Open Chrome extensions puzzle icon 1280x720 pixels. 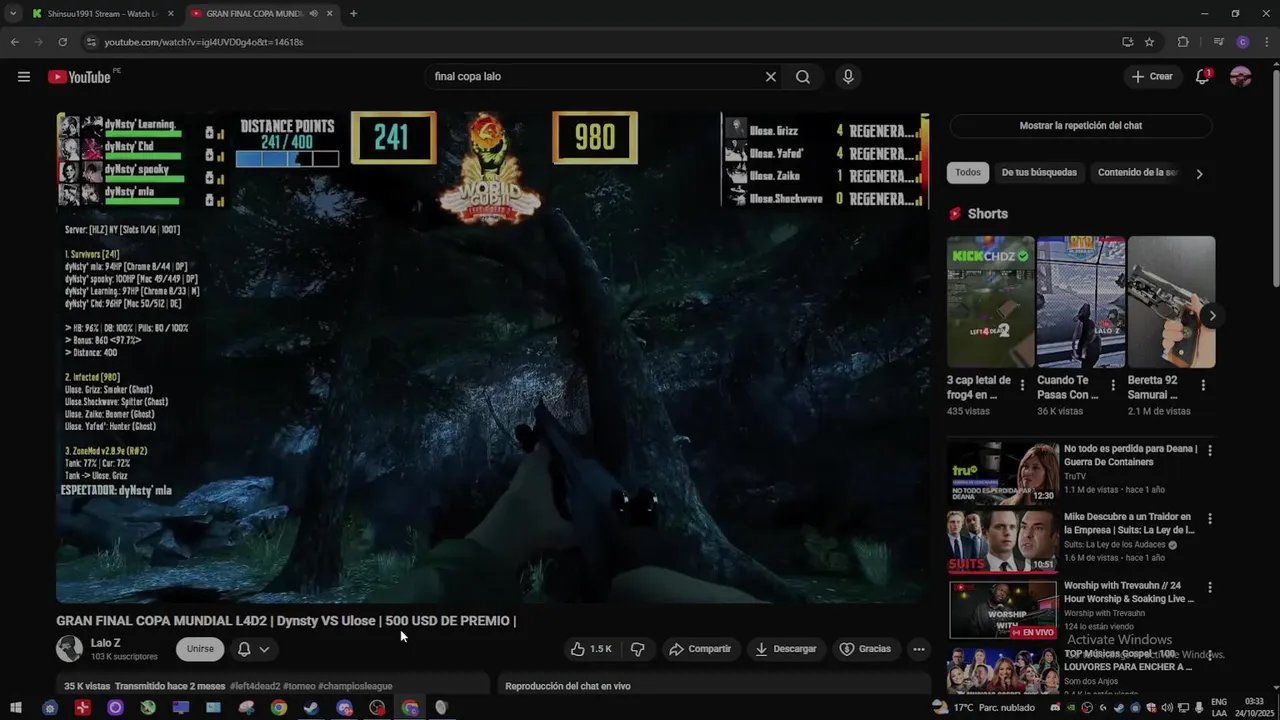click(x=1183, y=42)
